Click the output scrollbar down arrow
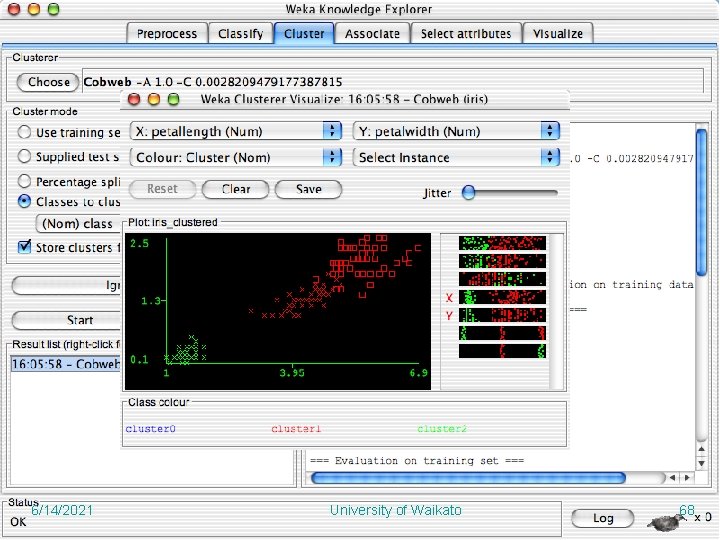 701,463
